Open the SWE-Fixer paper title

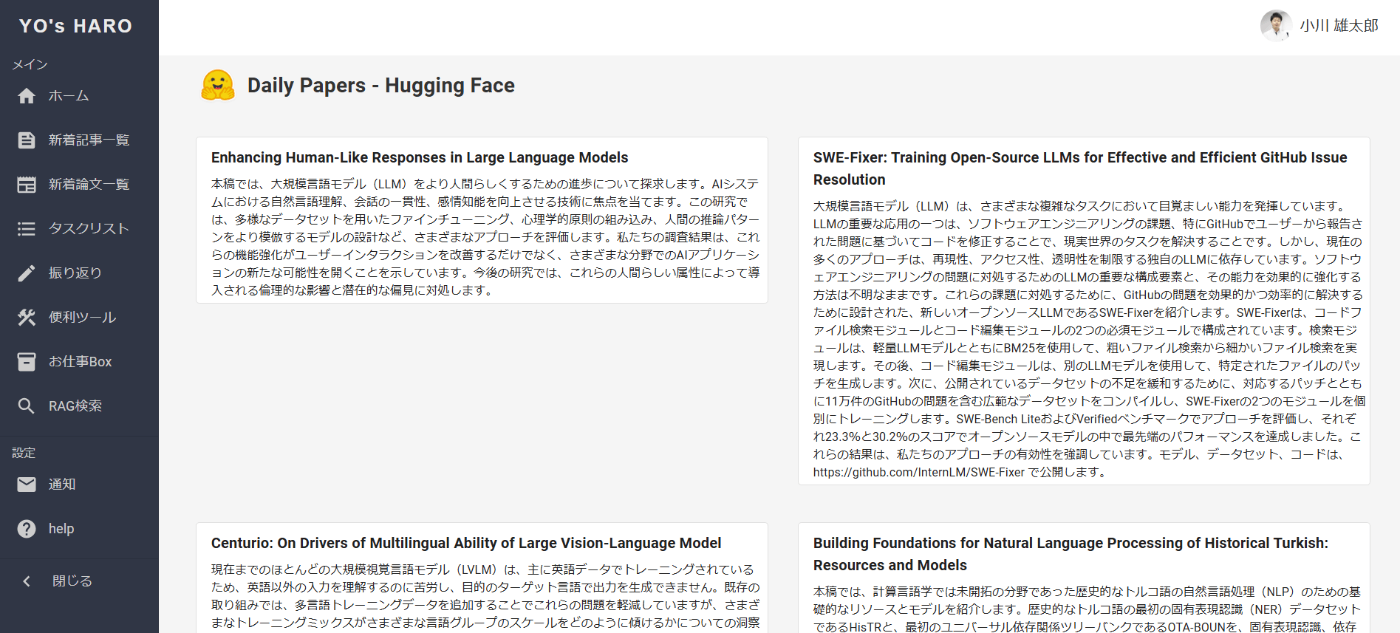pos(1080,168)
